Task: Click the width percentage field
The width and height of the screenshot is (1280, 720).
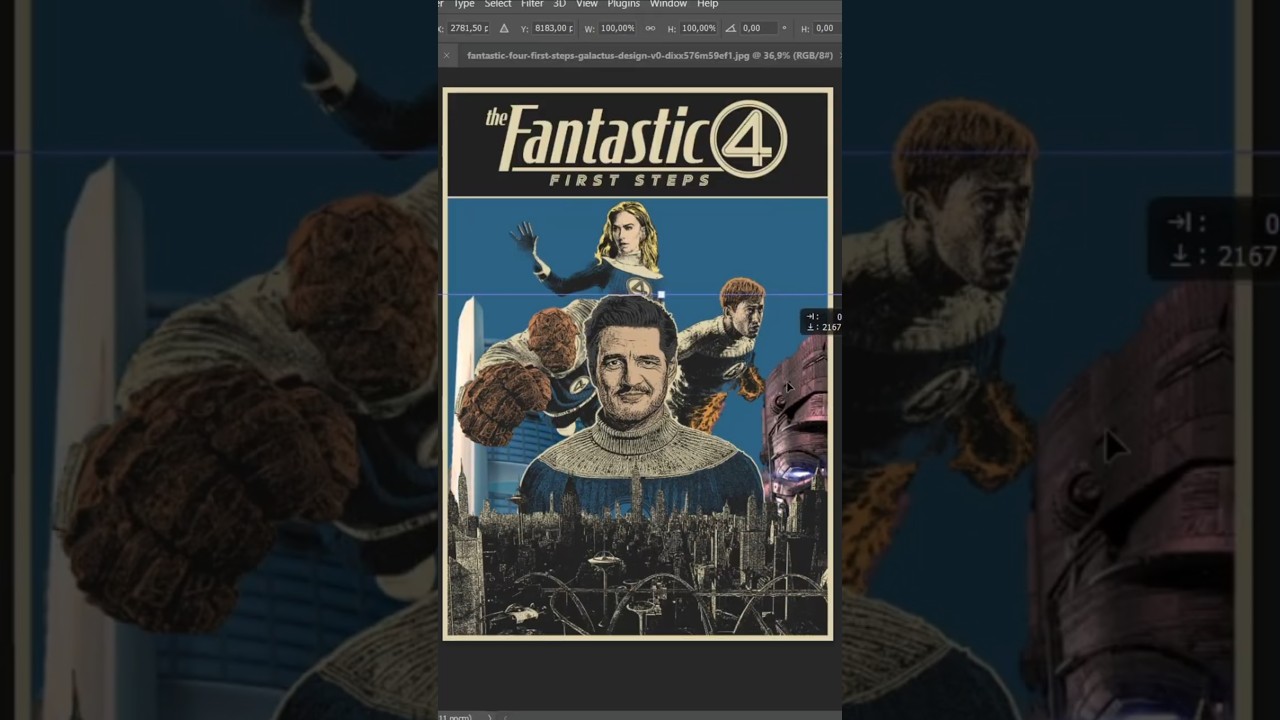Action: tap(618, 28)
